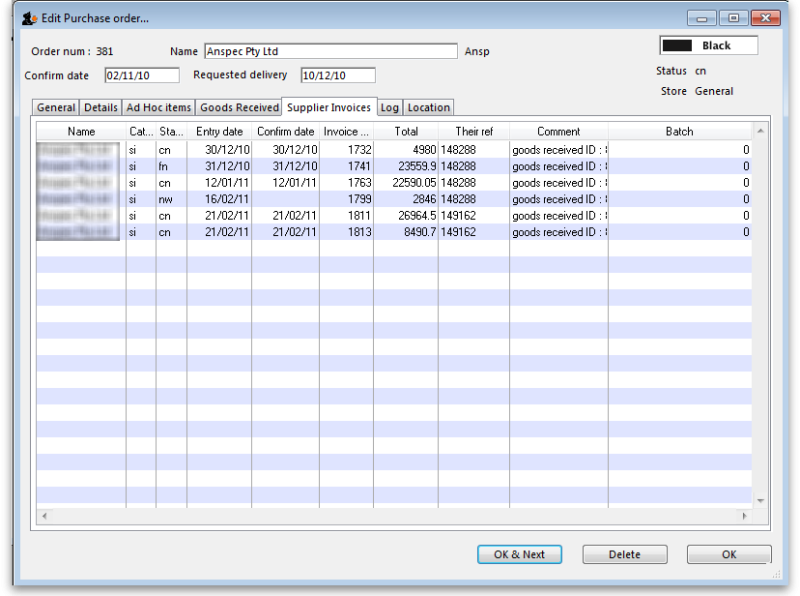Image resolution: width=800 pixels, height=596 pixels.
Task: Select the invoice row numbered 1813
Action: point(400,232)
